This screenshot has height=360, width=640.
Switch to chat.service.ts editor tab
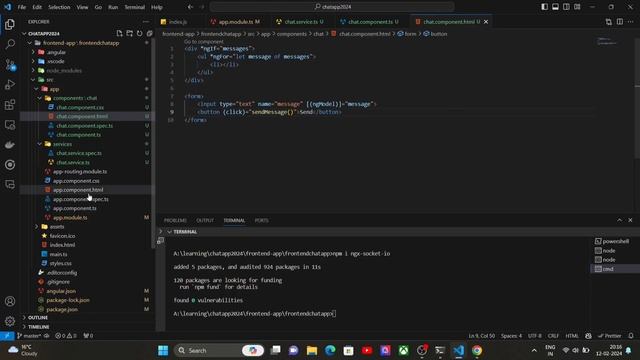coord(300,22)
